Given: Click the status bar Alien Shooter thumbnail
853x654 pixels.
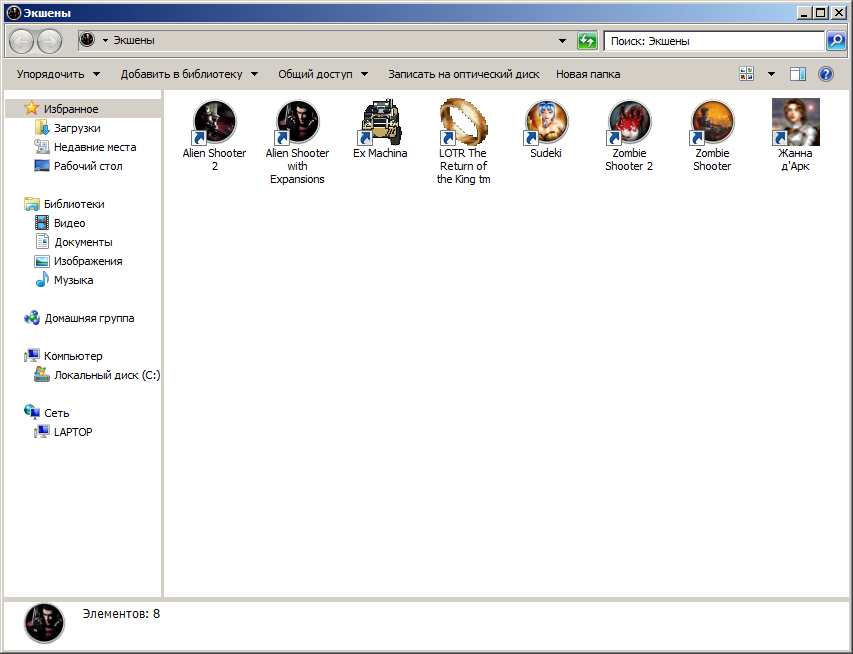Looking at the screenshot, I should tap(44, 624).
